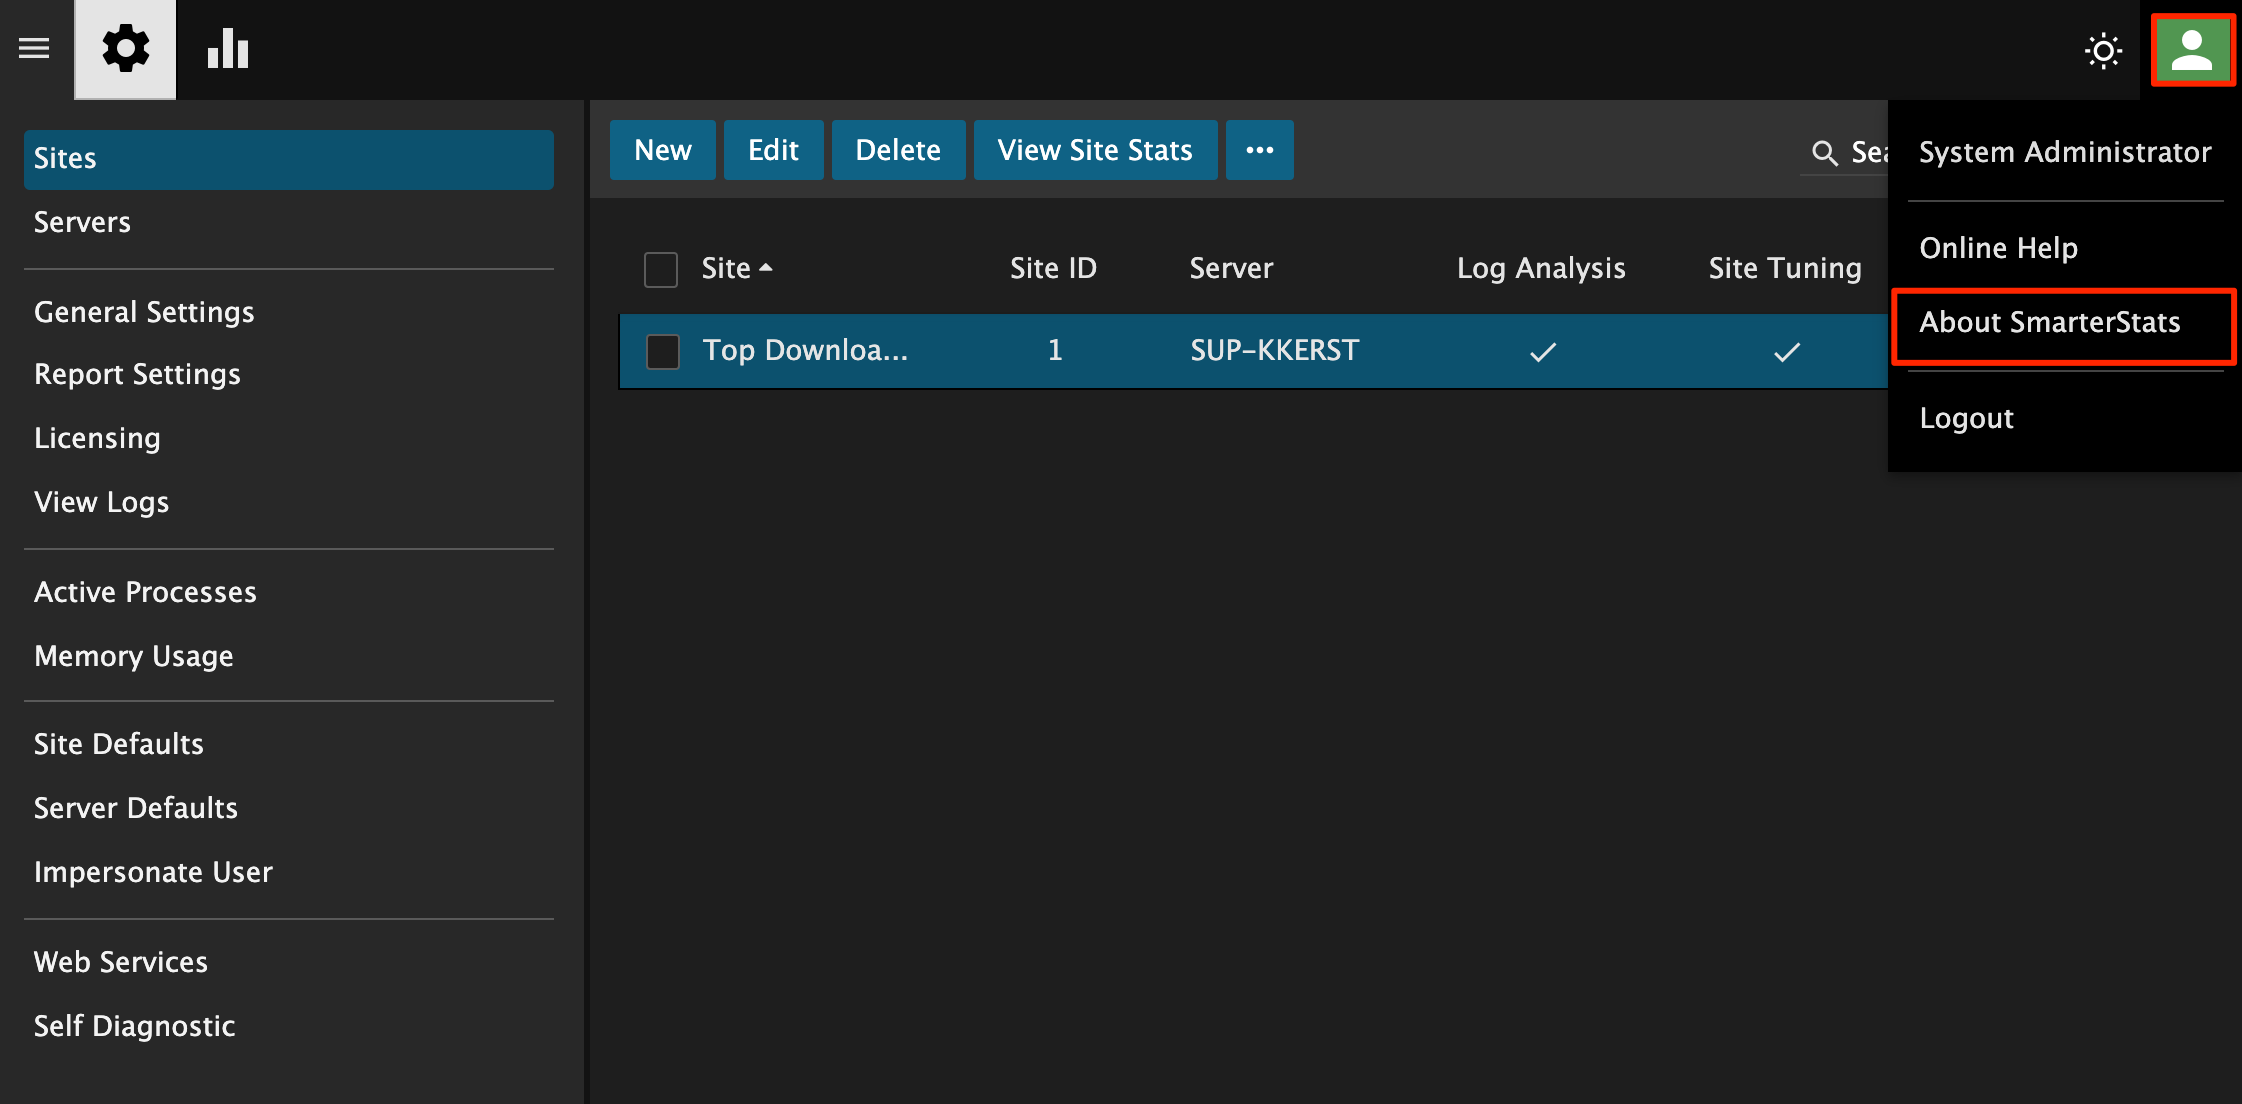Click the Log Analysis checkmark for Top Downloads
The height and width of the screenshot is (1104, 2242).
coord(1543,351)
